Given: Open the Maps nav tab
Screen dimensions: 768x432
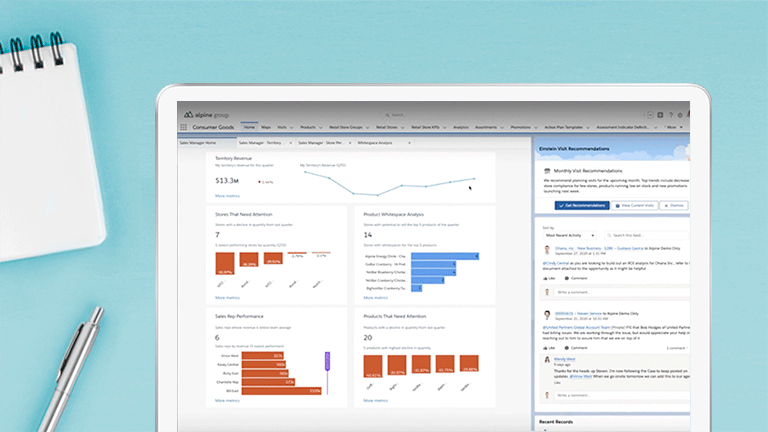Looking at the screenshot, I should [266, 127].
